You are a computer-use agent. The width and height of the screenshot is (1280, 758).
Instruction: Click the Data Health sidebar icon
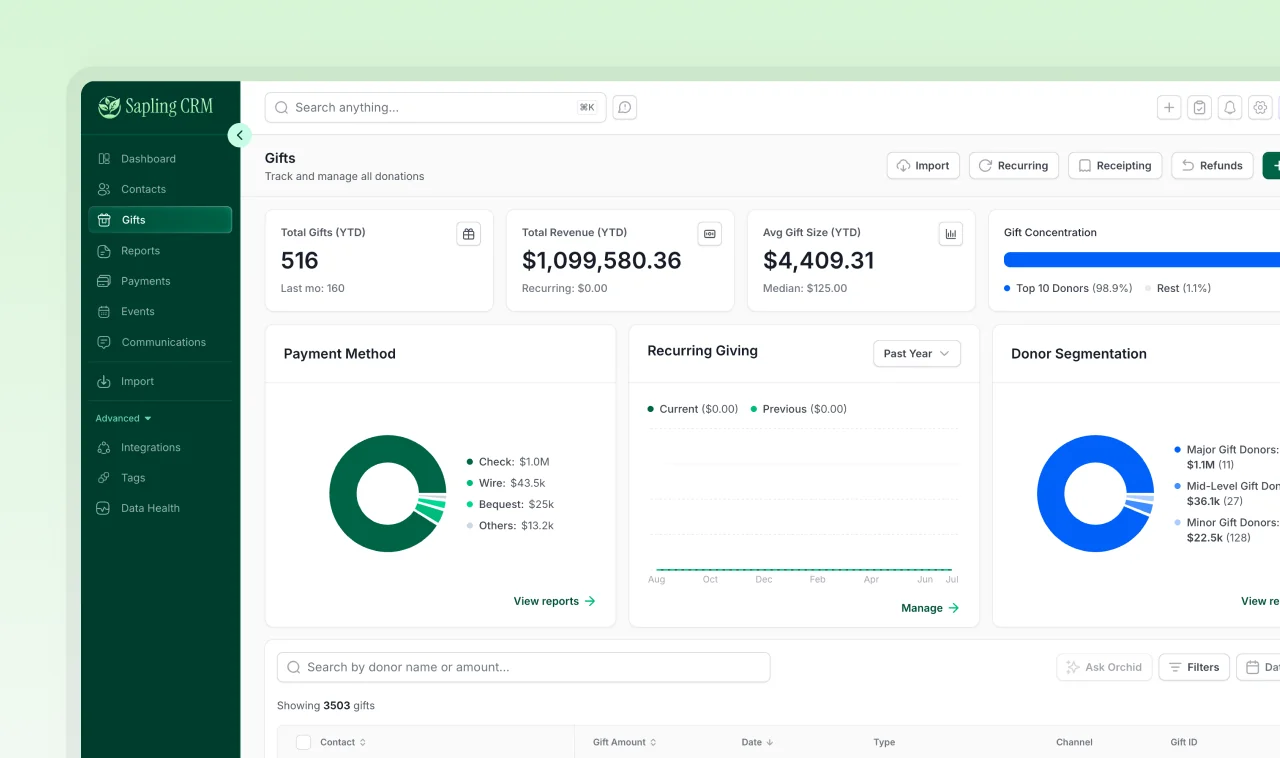[x=103, y=508]
